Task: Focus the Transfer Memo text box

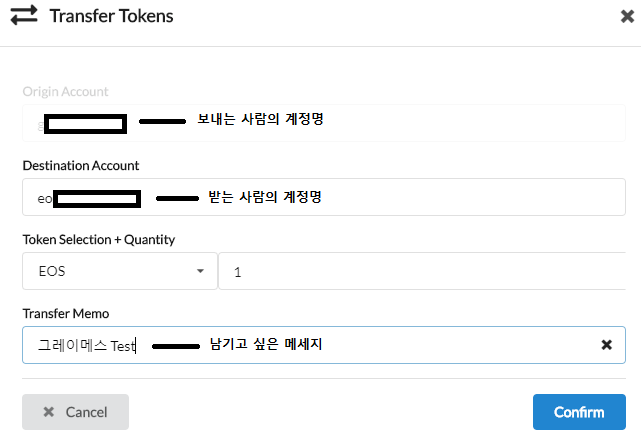Action: [x=324, y=345]
